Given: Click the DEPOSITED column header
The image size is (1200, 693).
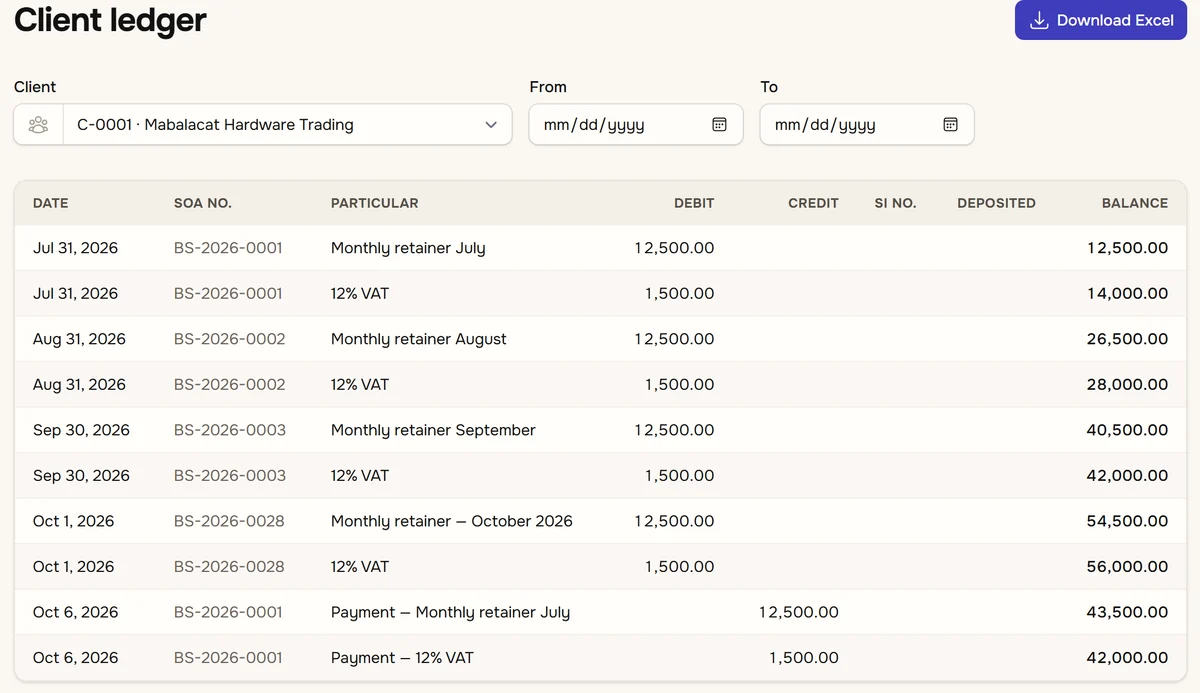Looking at the screenshot, I should [996, 203].
